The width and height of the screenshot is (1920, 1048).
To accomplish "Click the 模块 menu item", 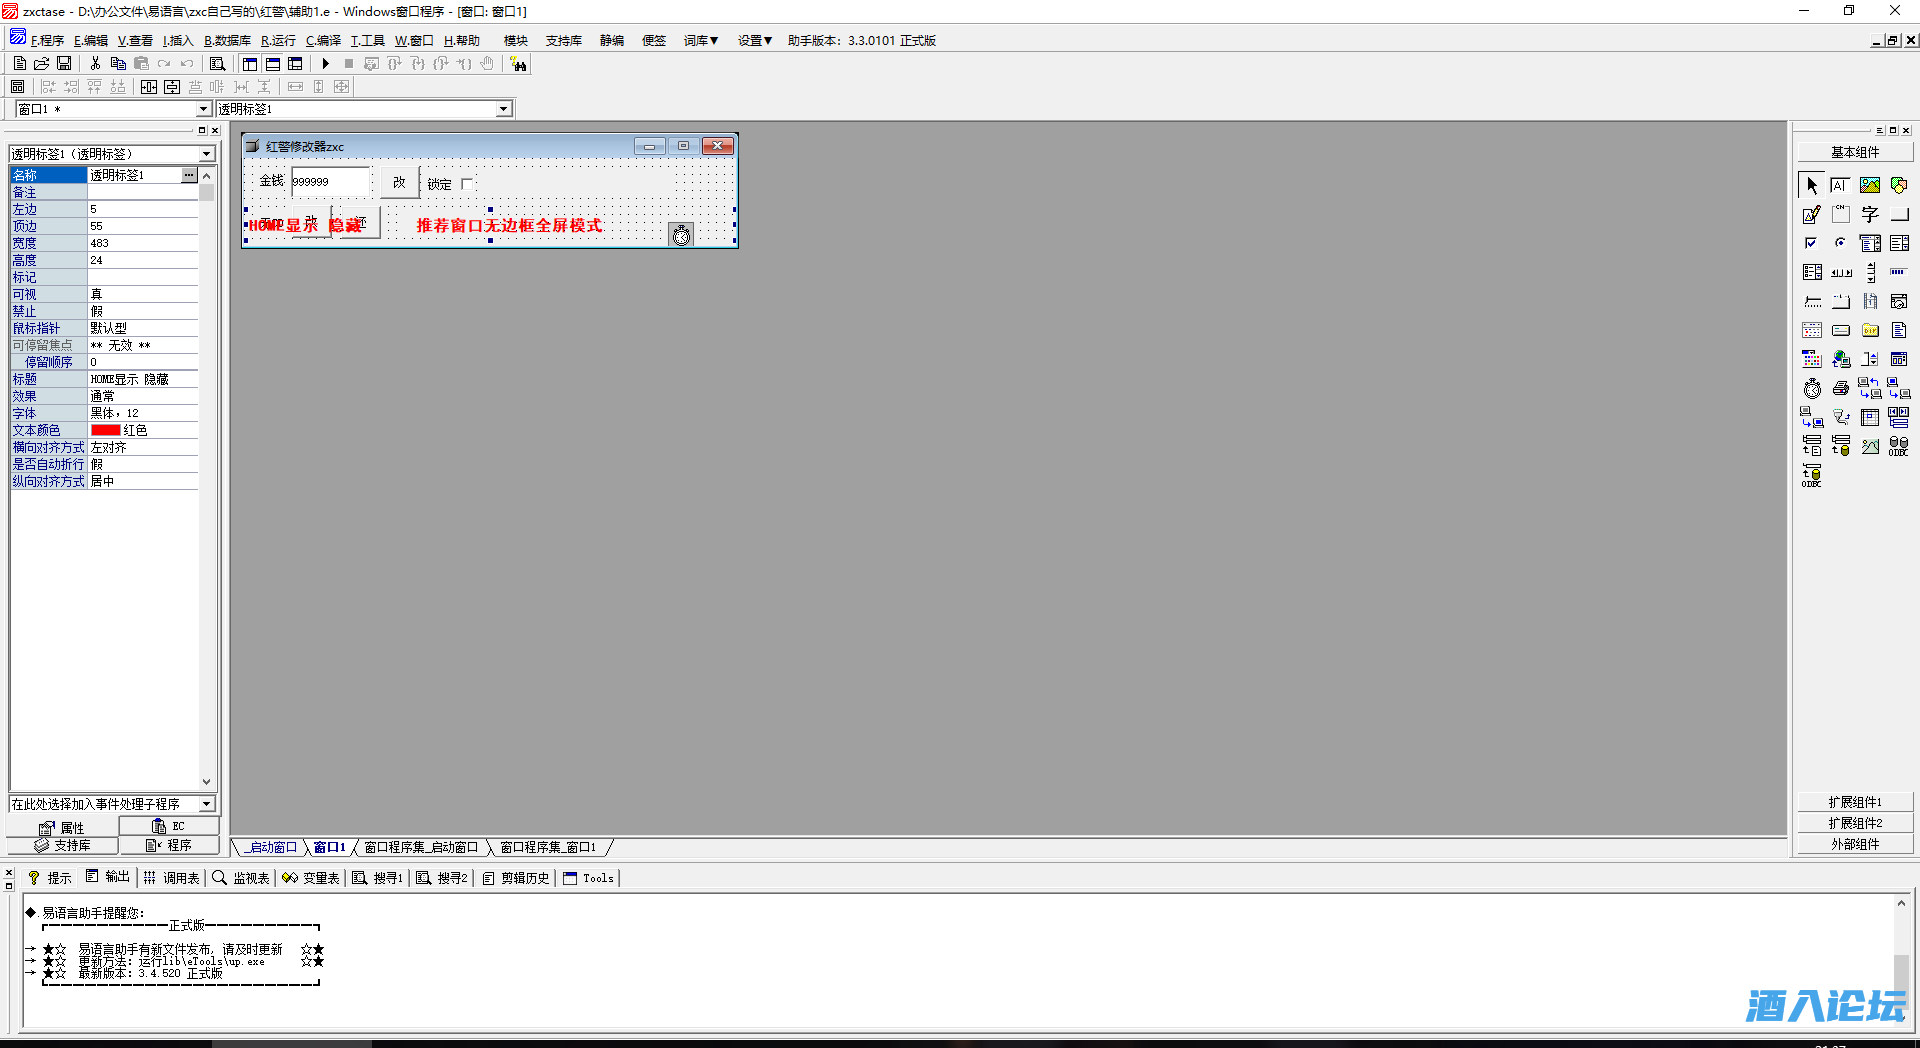I will pos(516,41).
